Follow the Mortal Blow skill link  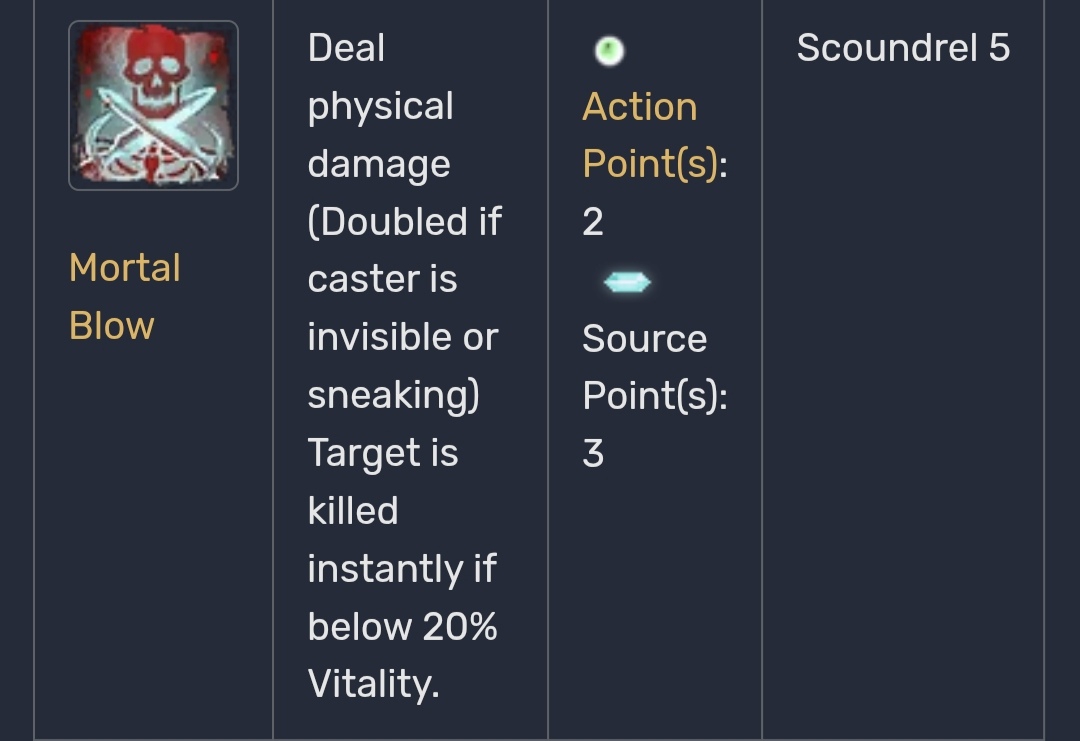pyautogui.click(x=125, y=296)
